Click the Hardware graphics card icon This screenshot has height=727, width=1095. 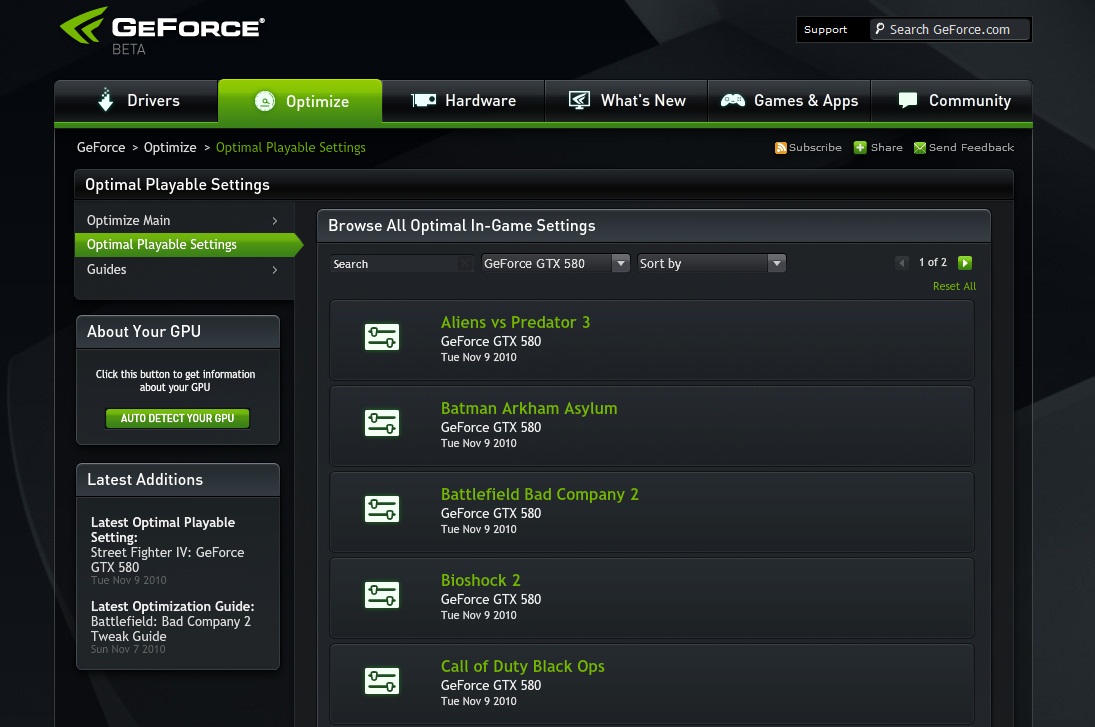pyautogui.click(x=423, y=101)
